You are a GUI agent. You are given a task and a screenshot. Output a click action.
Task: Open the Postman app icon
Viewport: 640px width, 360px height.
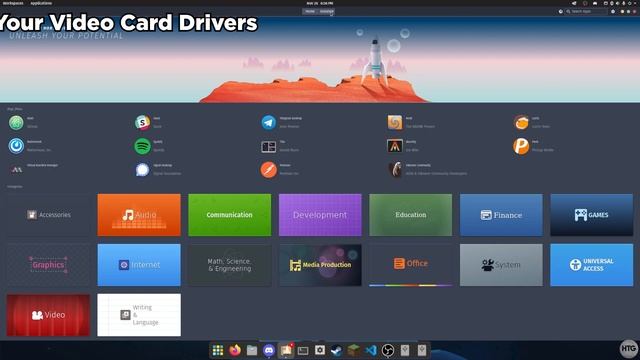tap(269, 169)
